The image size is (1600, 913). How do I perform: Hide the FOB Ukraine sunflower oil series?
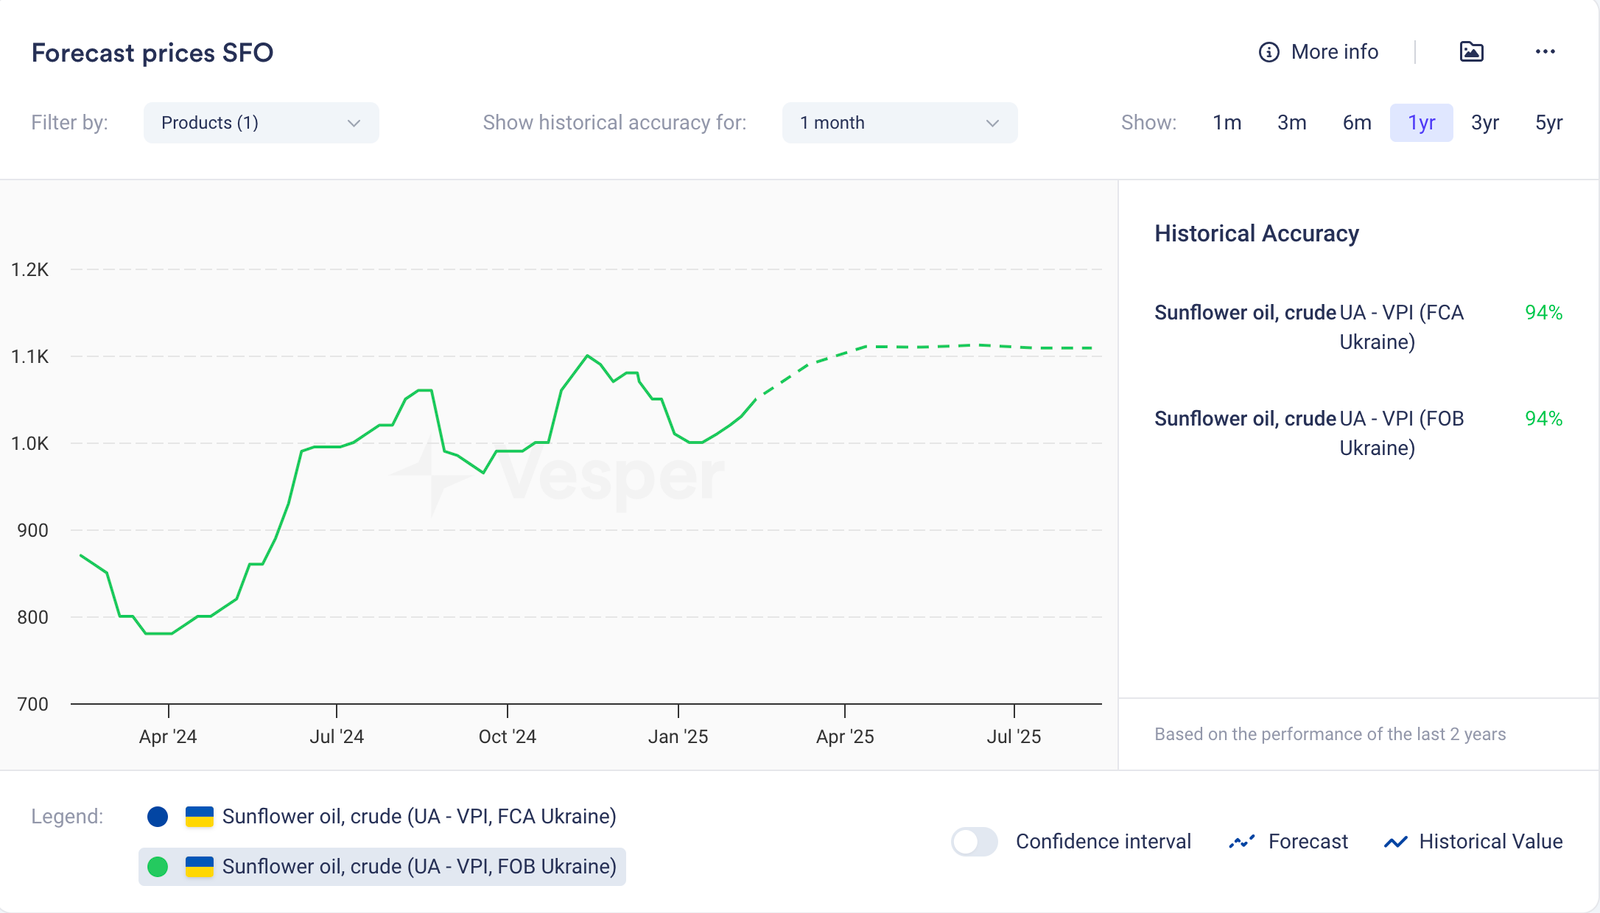click(x=418, y=867)
